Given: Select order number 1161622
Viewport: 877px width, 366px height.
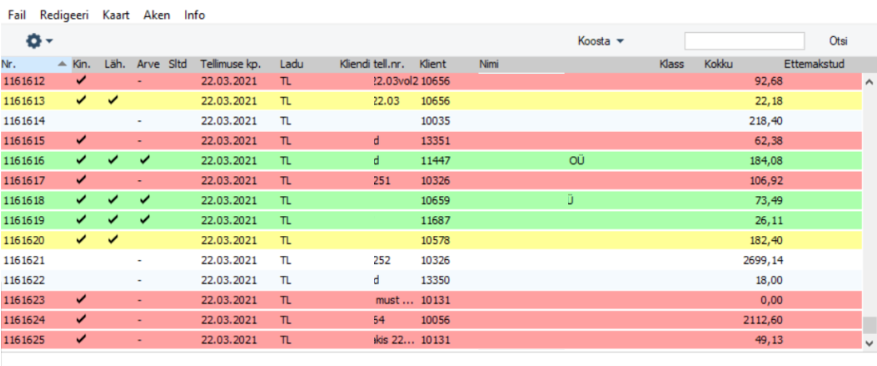Looking at the screenshot, I should coord(24,280).
